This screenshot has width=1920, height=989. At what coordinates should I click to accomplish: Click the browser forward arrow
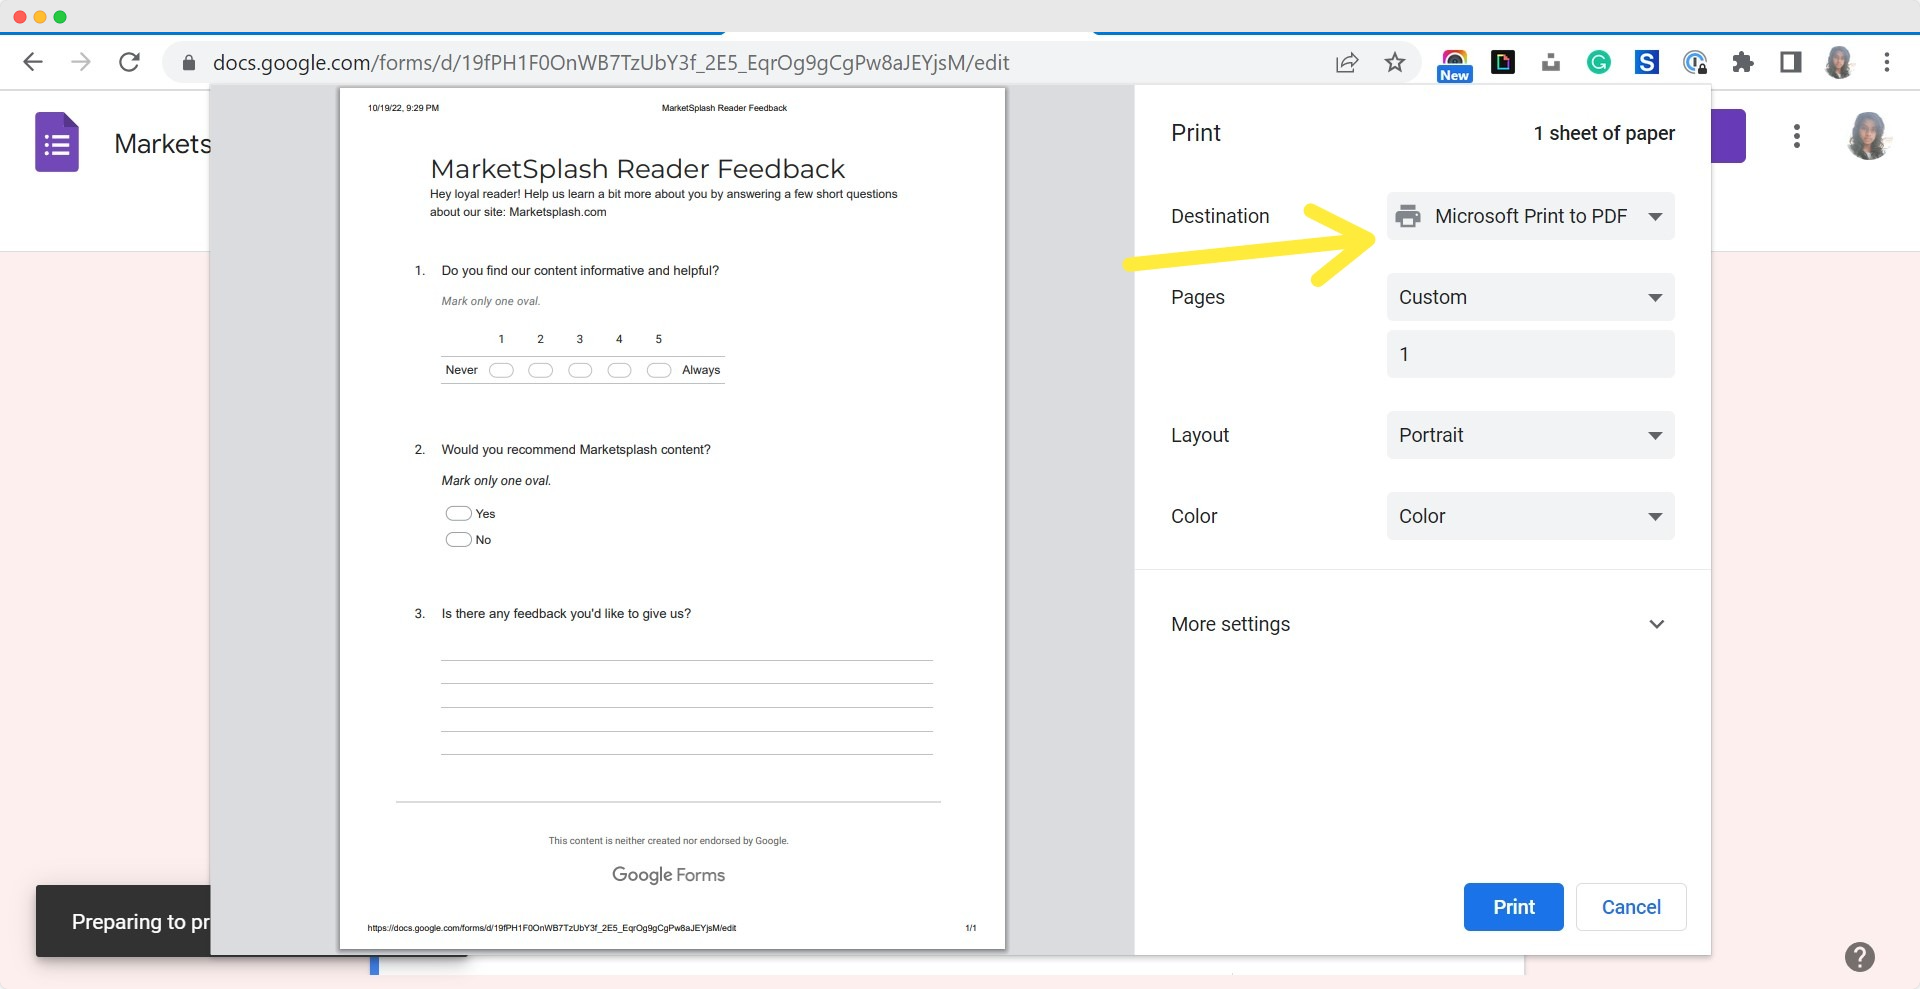point(81,62)
